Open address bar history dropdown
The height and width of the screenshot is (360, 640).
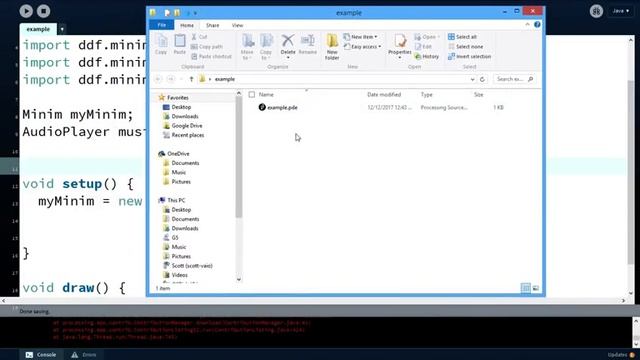click(472, 79)
